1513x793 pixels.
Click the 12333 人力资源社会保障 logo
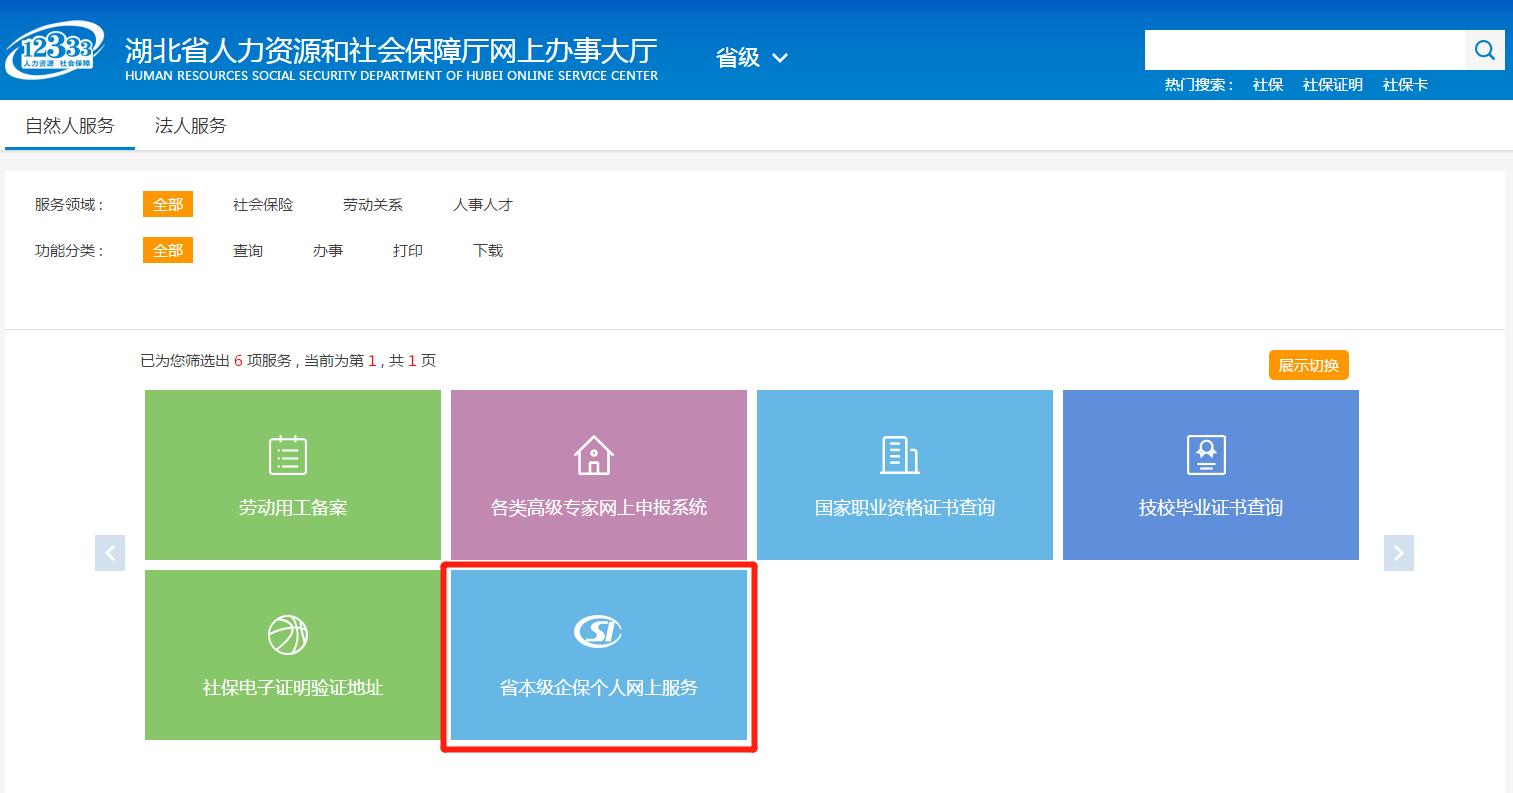(x=55, y=49)
